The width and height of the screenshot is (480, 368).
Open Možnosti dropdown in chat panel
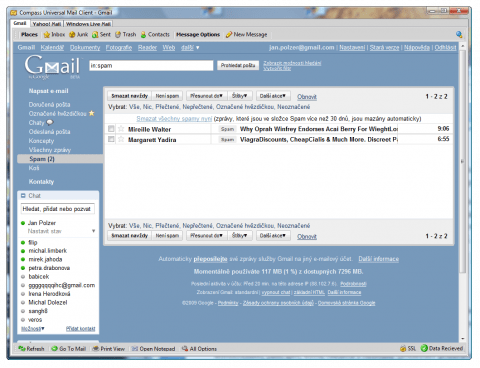(x=33, y=329)
